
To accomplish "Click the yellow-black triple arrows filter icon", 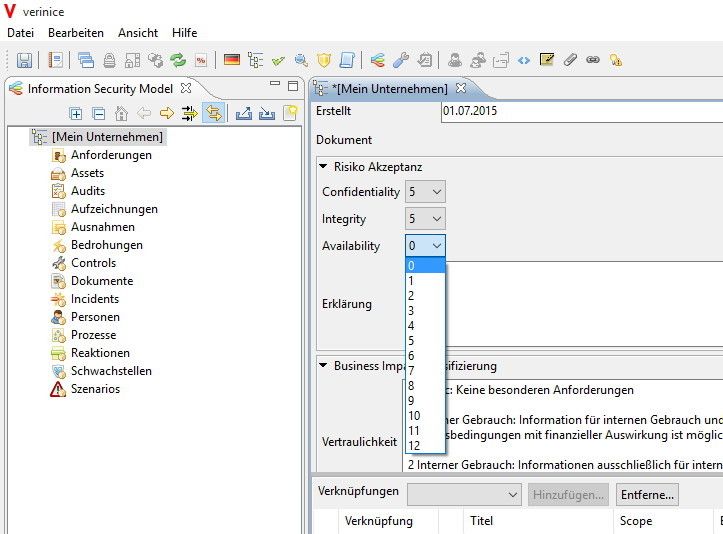I will [x=190, y=113].
